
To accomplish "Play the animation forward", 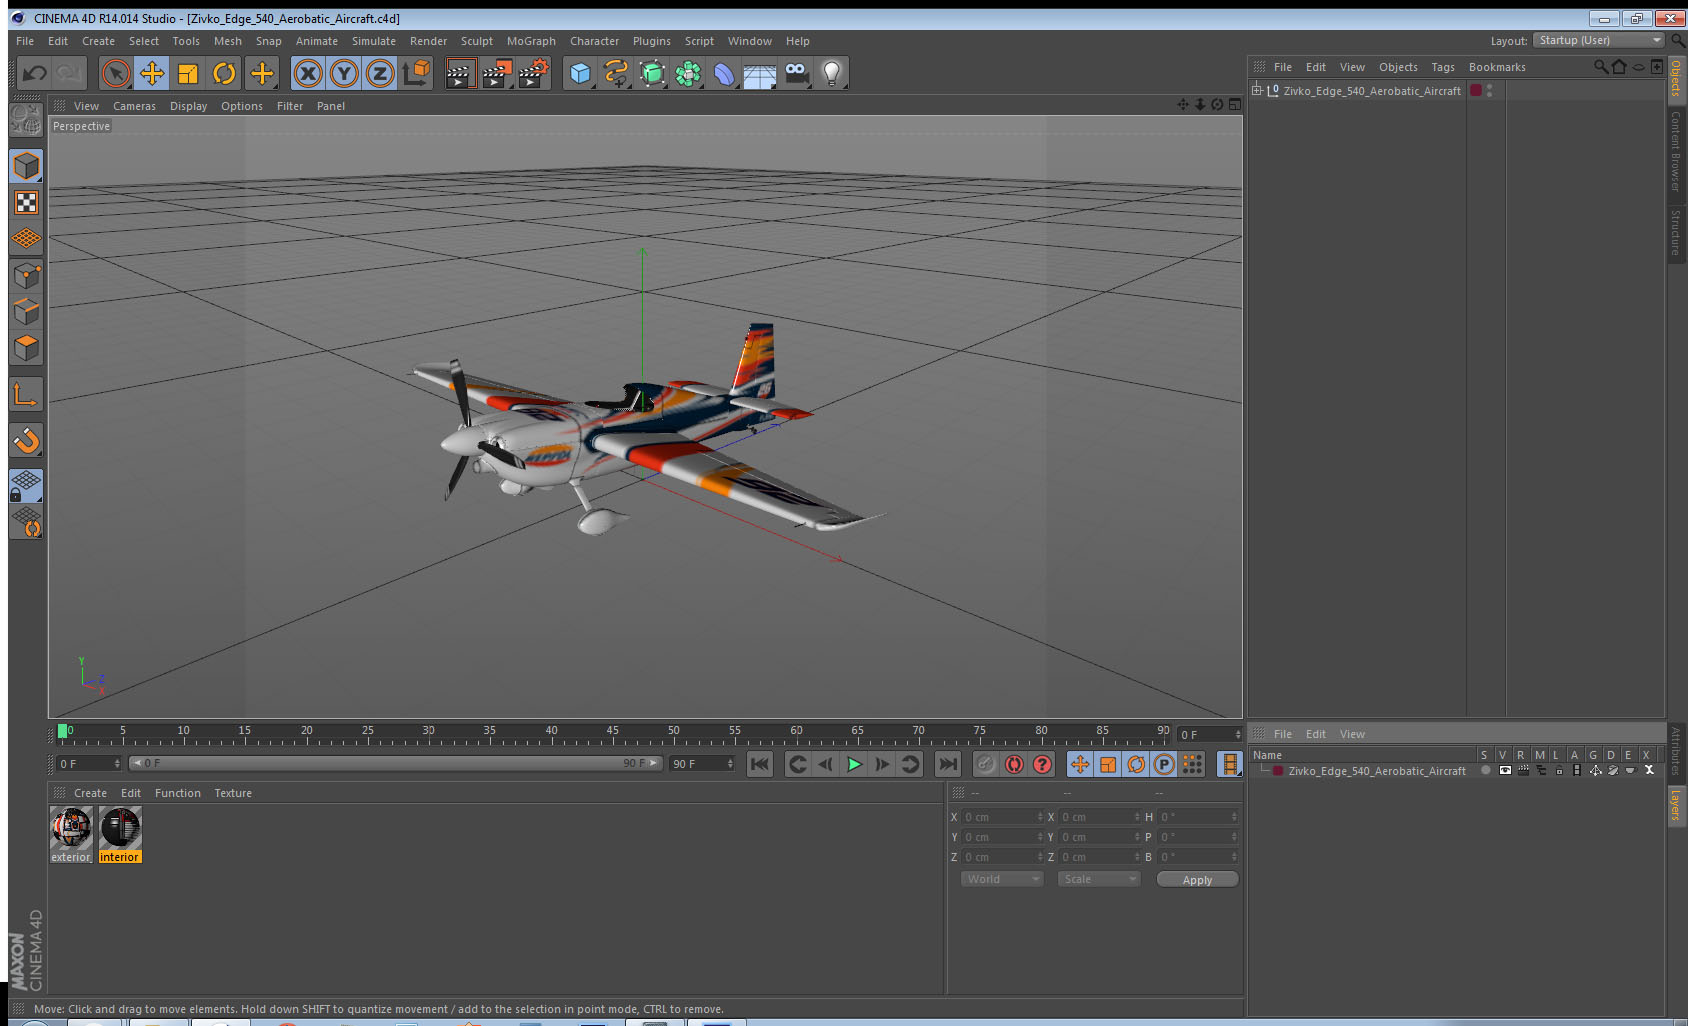I will 854,764.
